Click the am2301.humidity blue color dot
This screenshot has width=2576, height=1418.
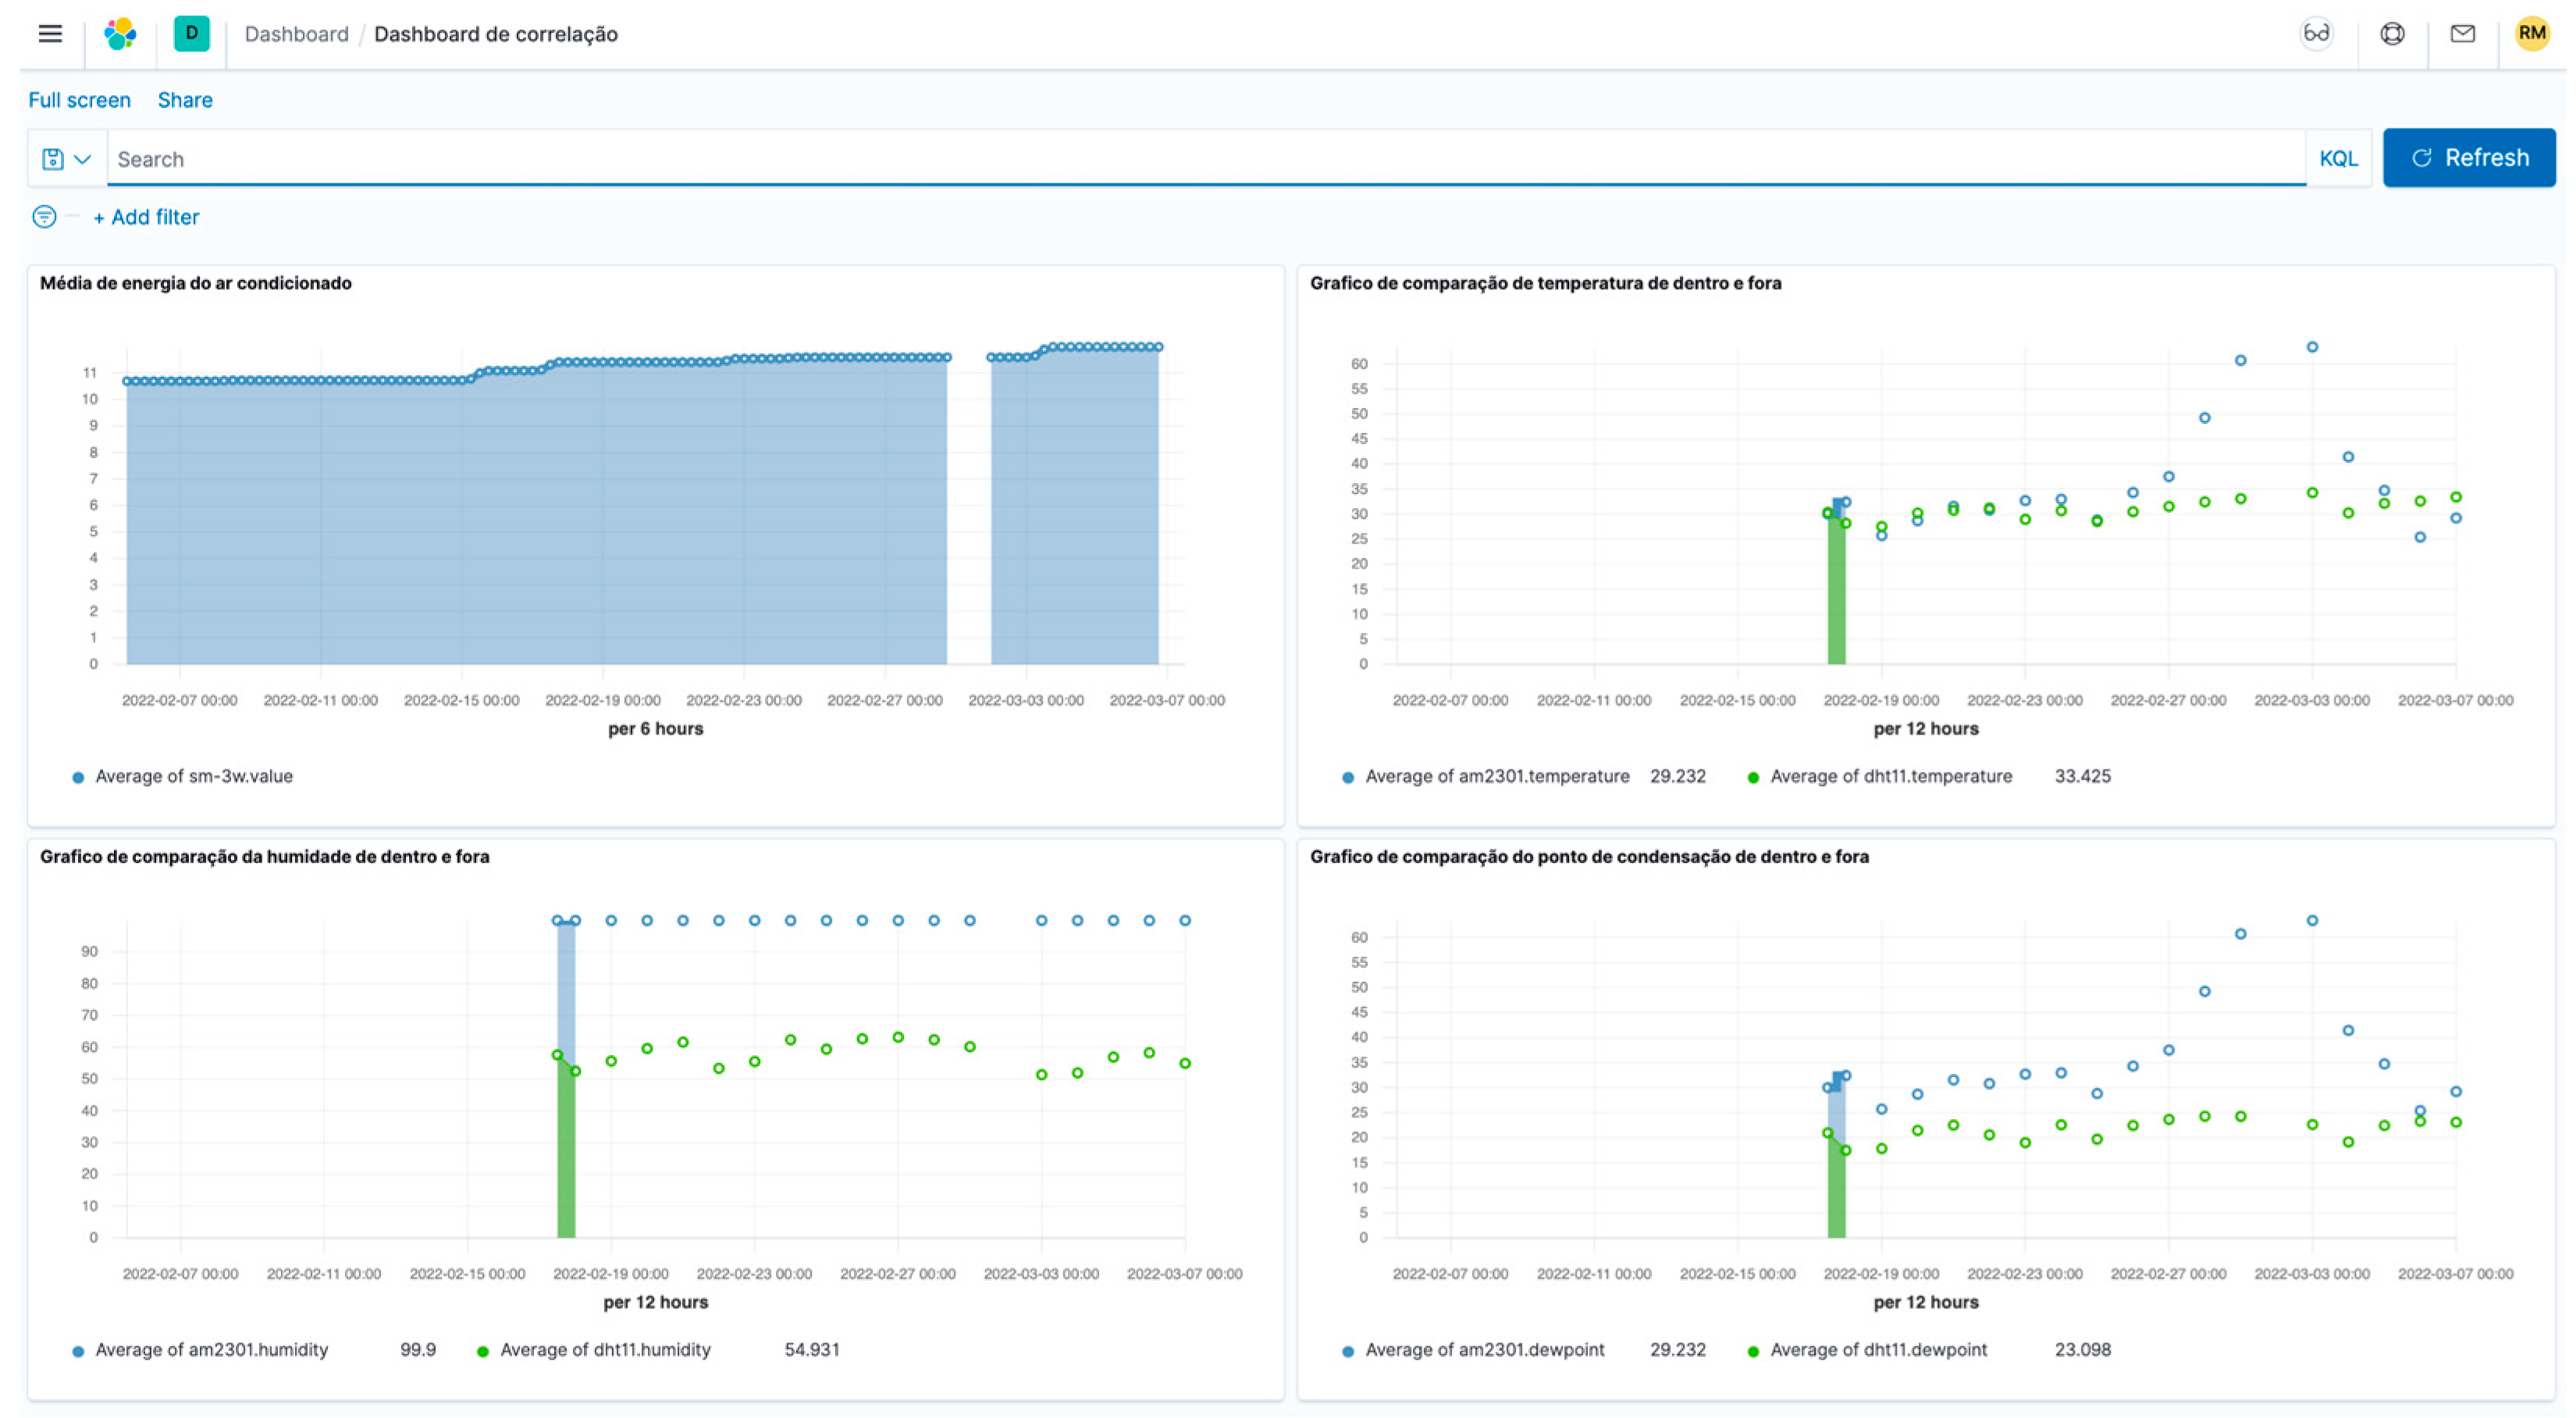[78, 1351]
